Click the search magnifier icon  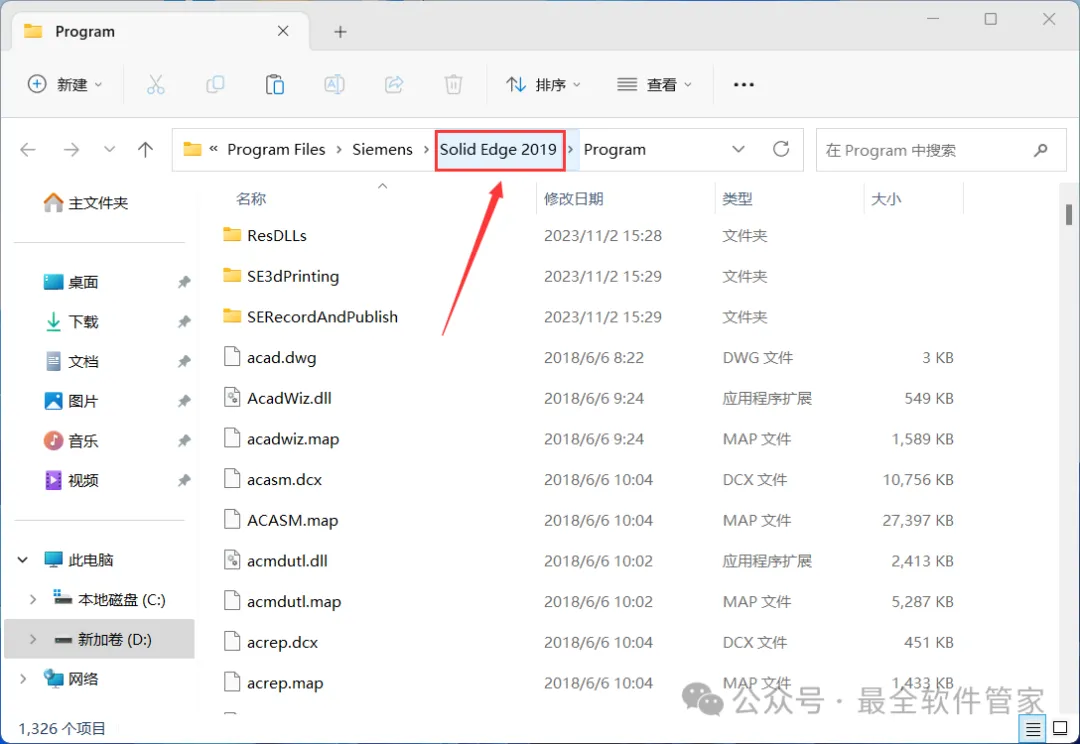point(1041,149)
